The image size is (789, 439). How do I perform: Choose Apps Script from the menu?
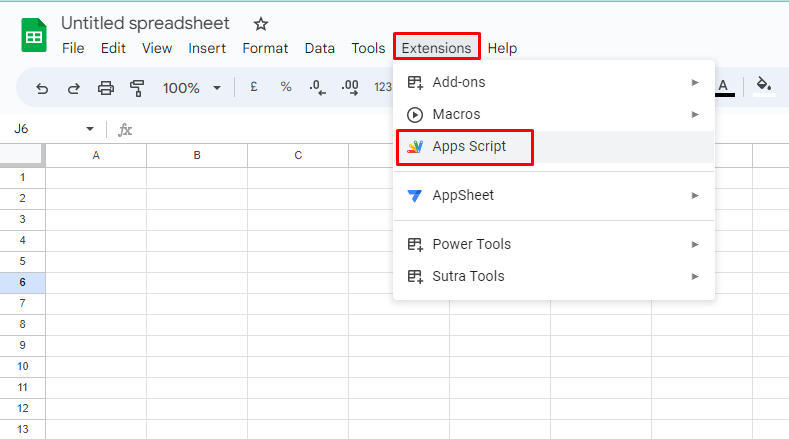pyautogui.click(x=554, y=147)
